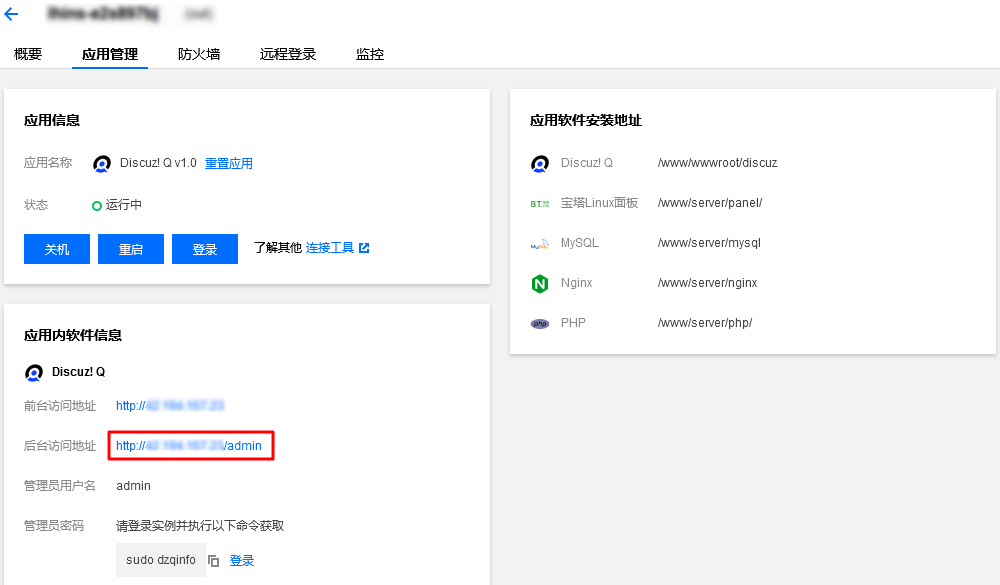Click the MySQL dolphin icon

pyautogui.click(x=540, y=244)
